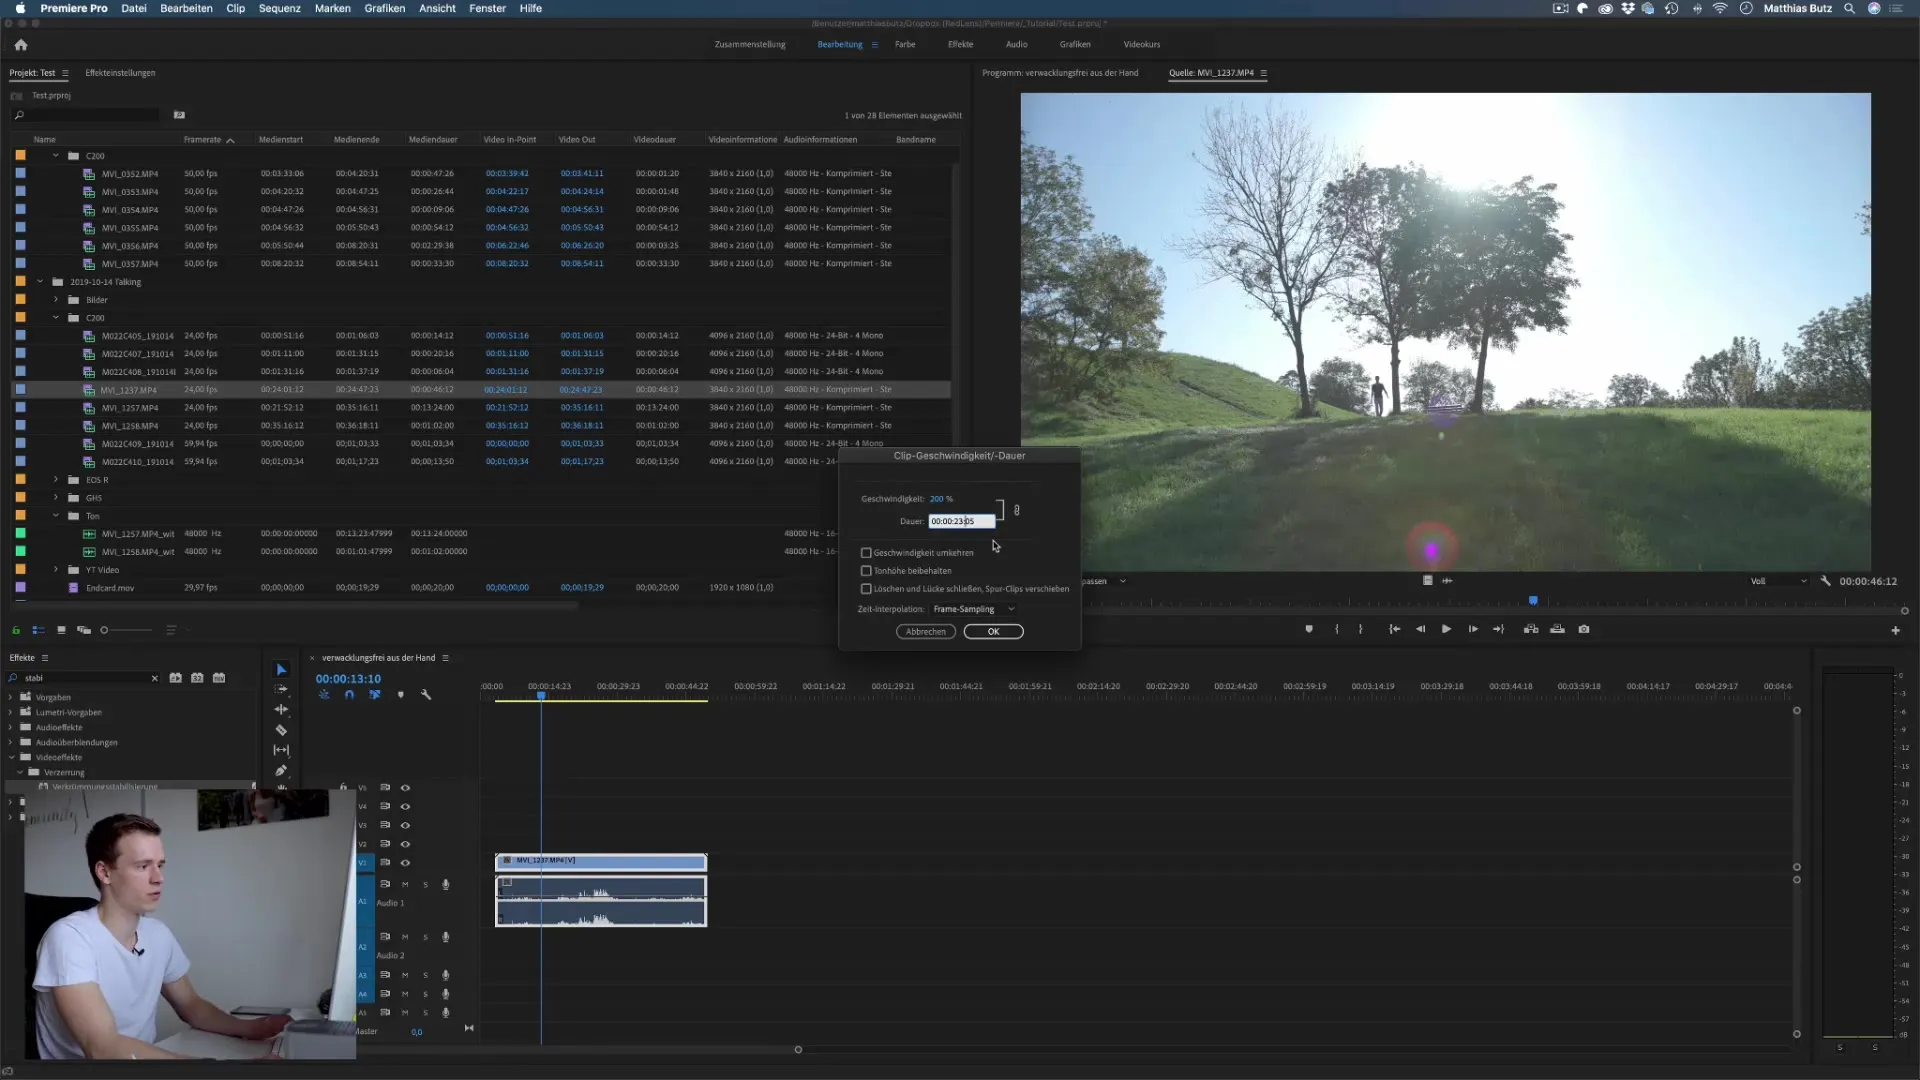
Task: Click the Mark Out bracket icon
Action: point(1360,629)
